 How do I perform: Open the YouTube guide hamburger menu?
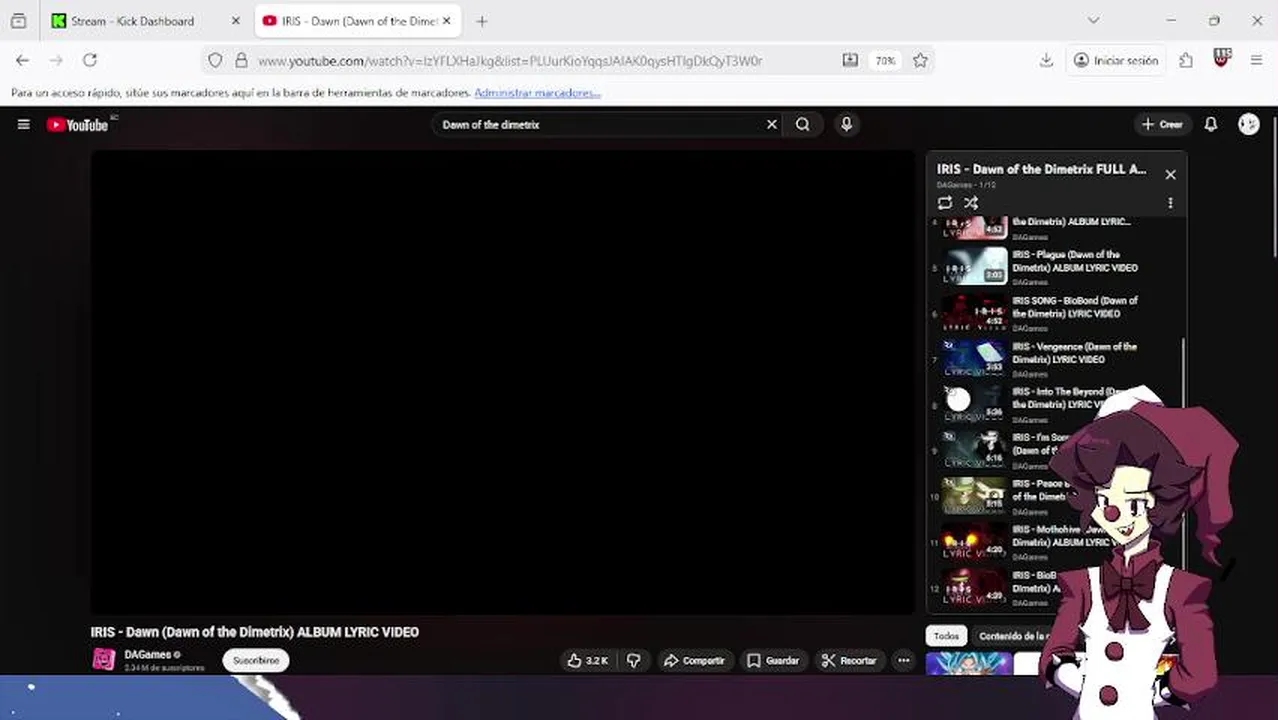point(23,124)
